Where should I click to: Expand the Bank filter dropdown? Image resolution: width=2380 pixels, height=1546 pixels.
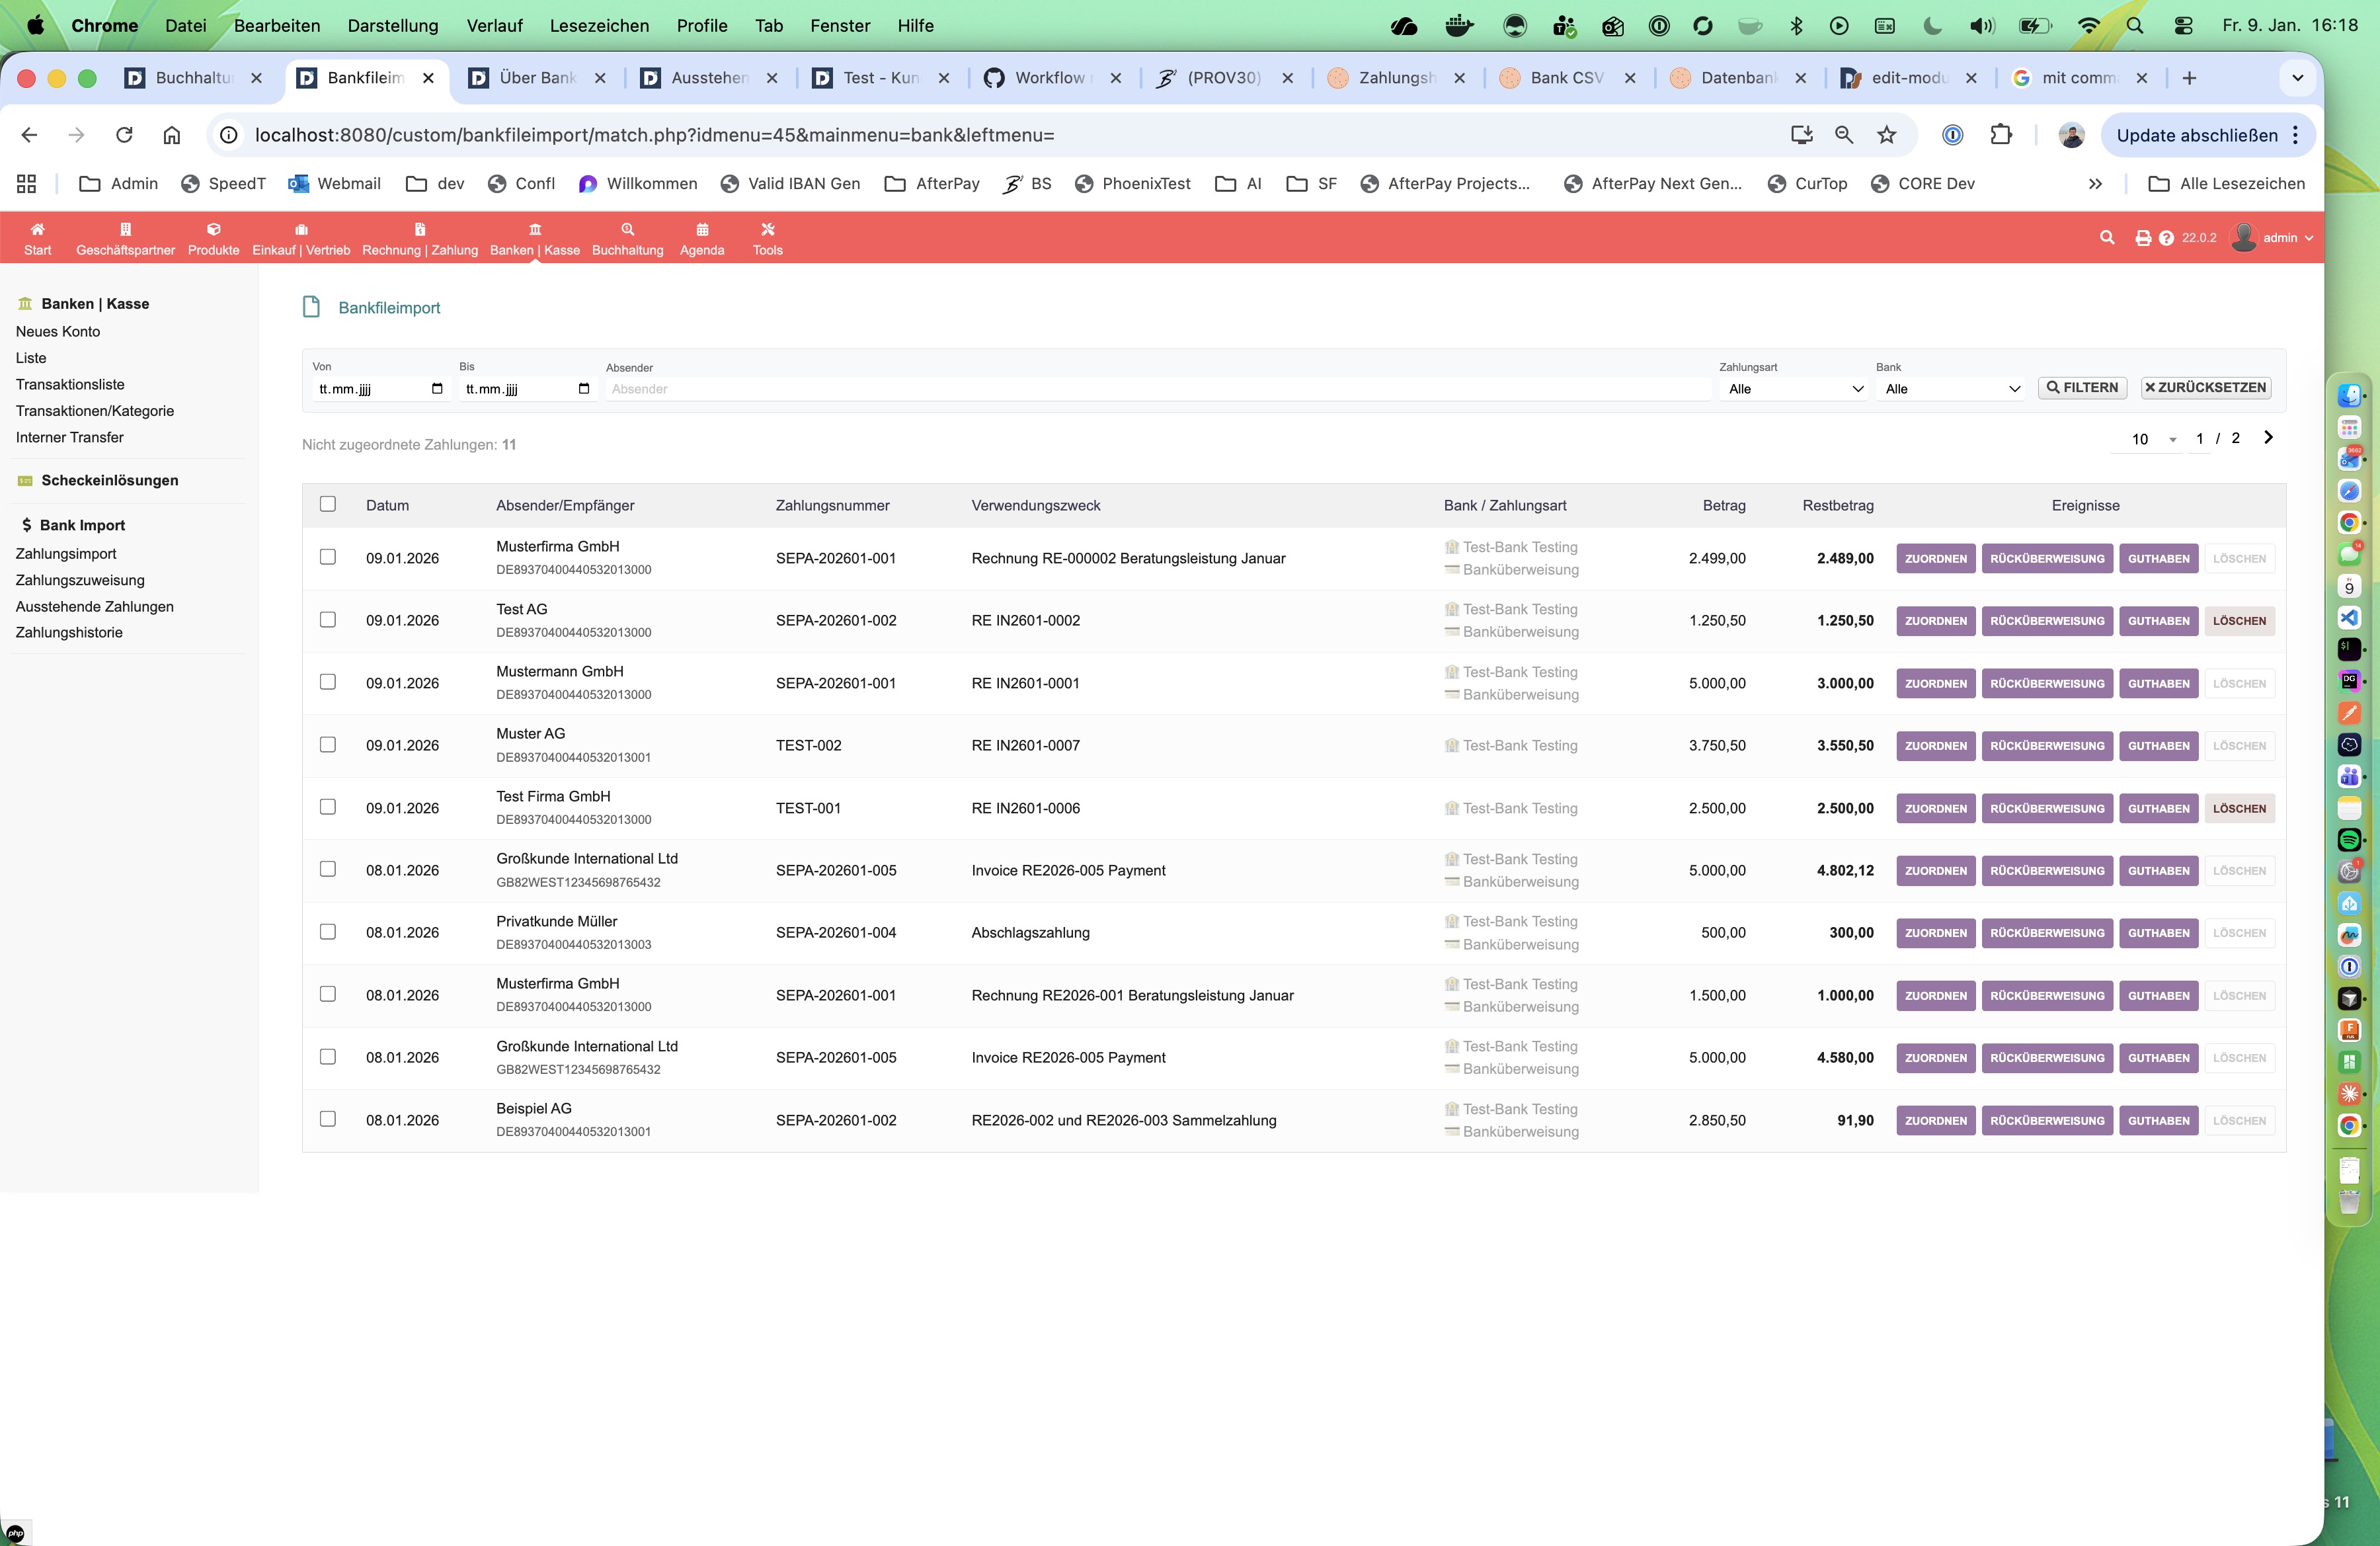(x=1951, y=389)
